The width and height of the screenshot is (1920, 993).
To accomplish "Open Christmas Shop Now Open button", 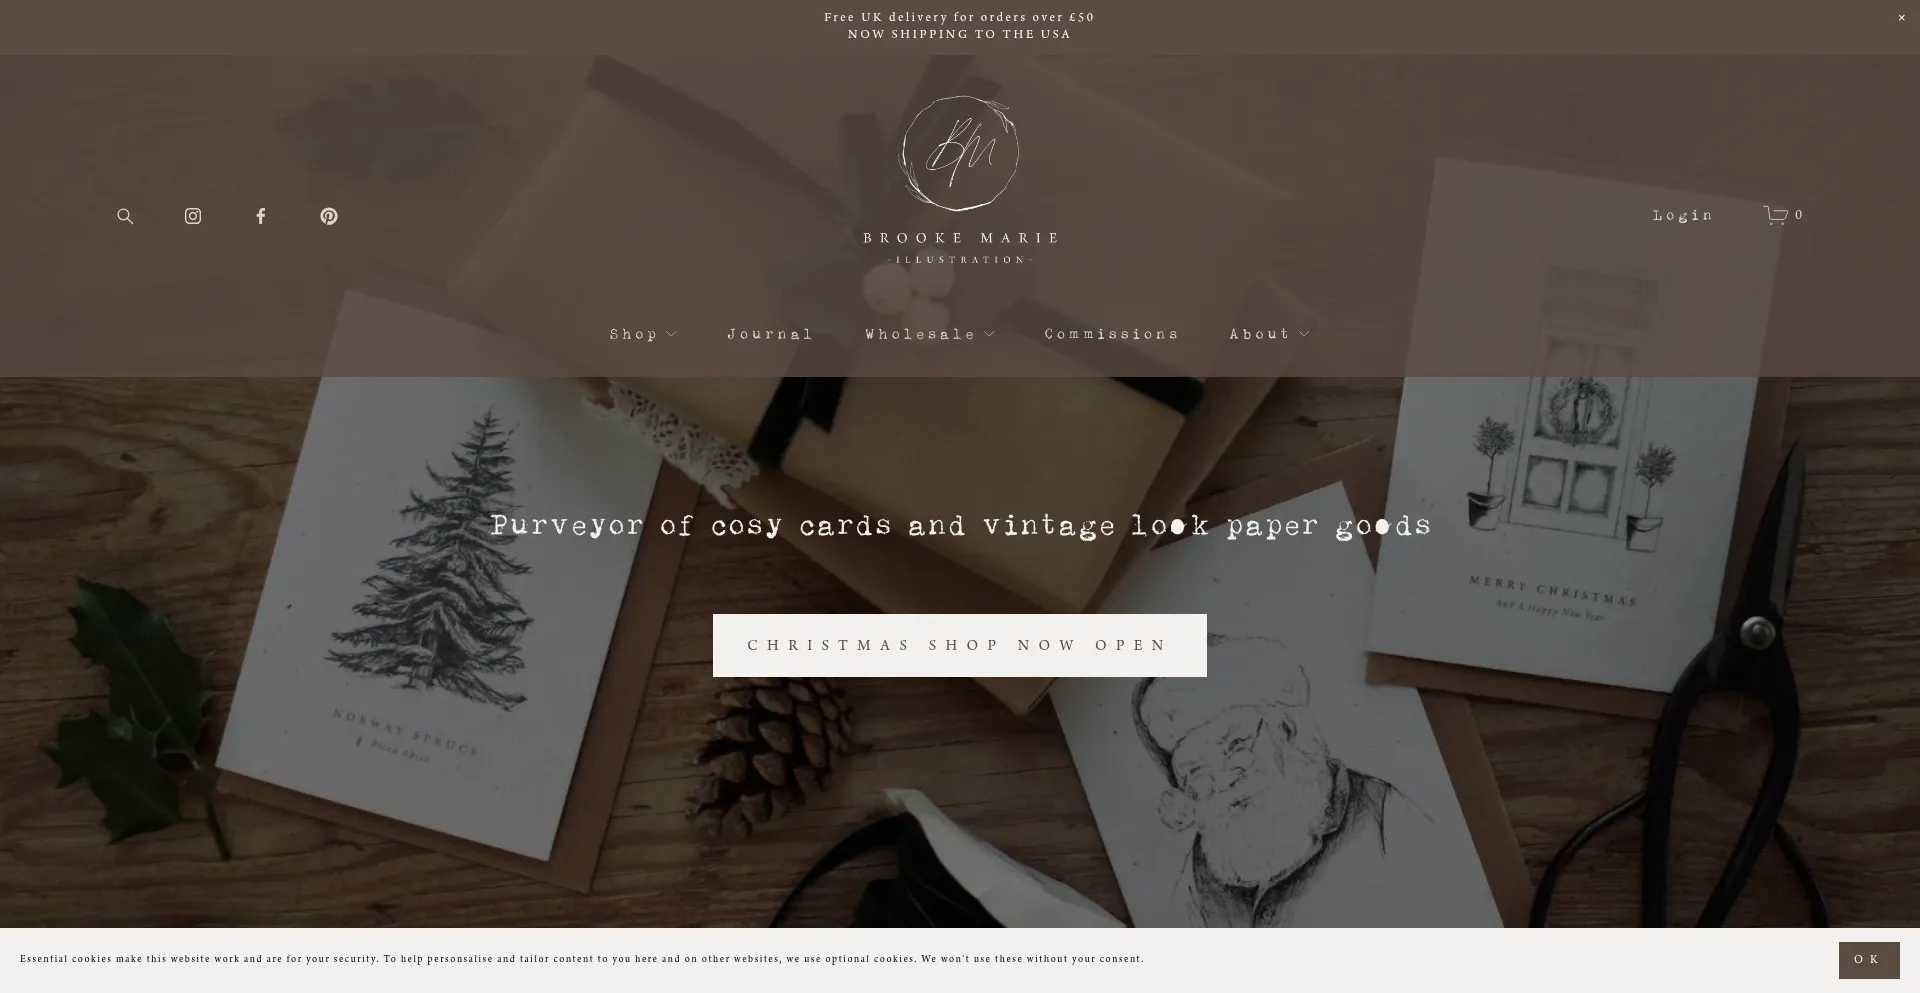I will coord(960,645).
